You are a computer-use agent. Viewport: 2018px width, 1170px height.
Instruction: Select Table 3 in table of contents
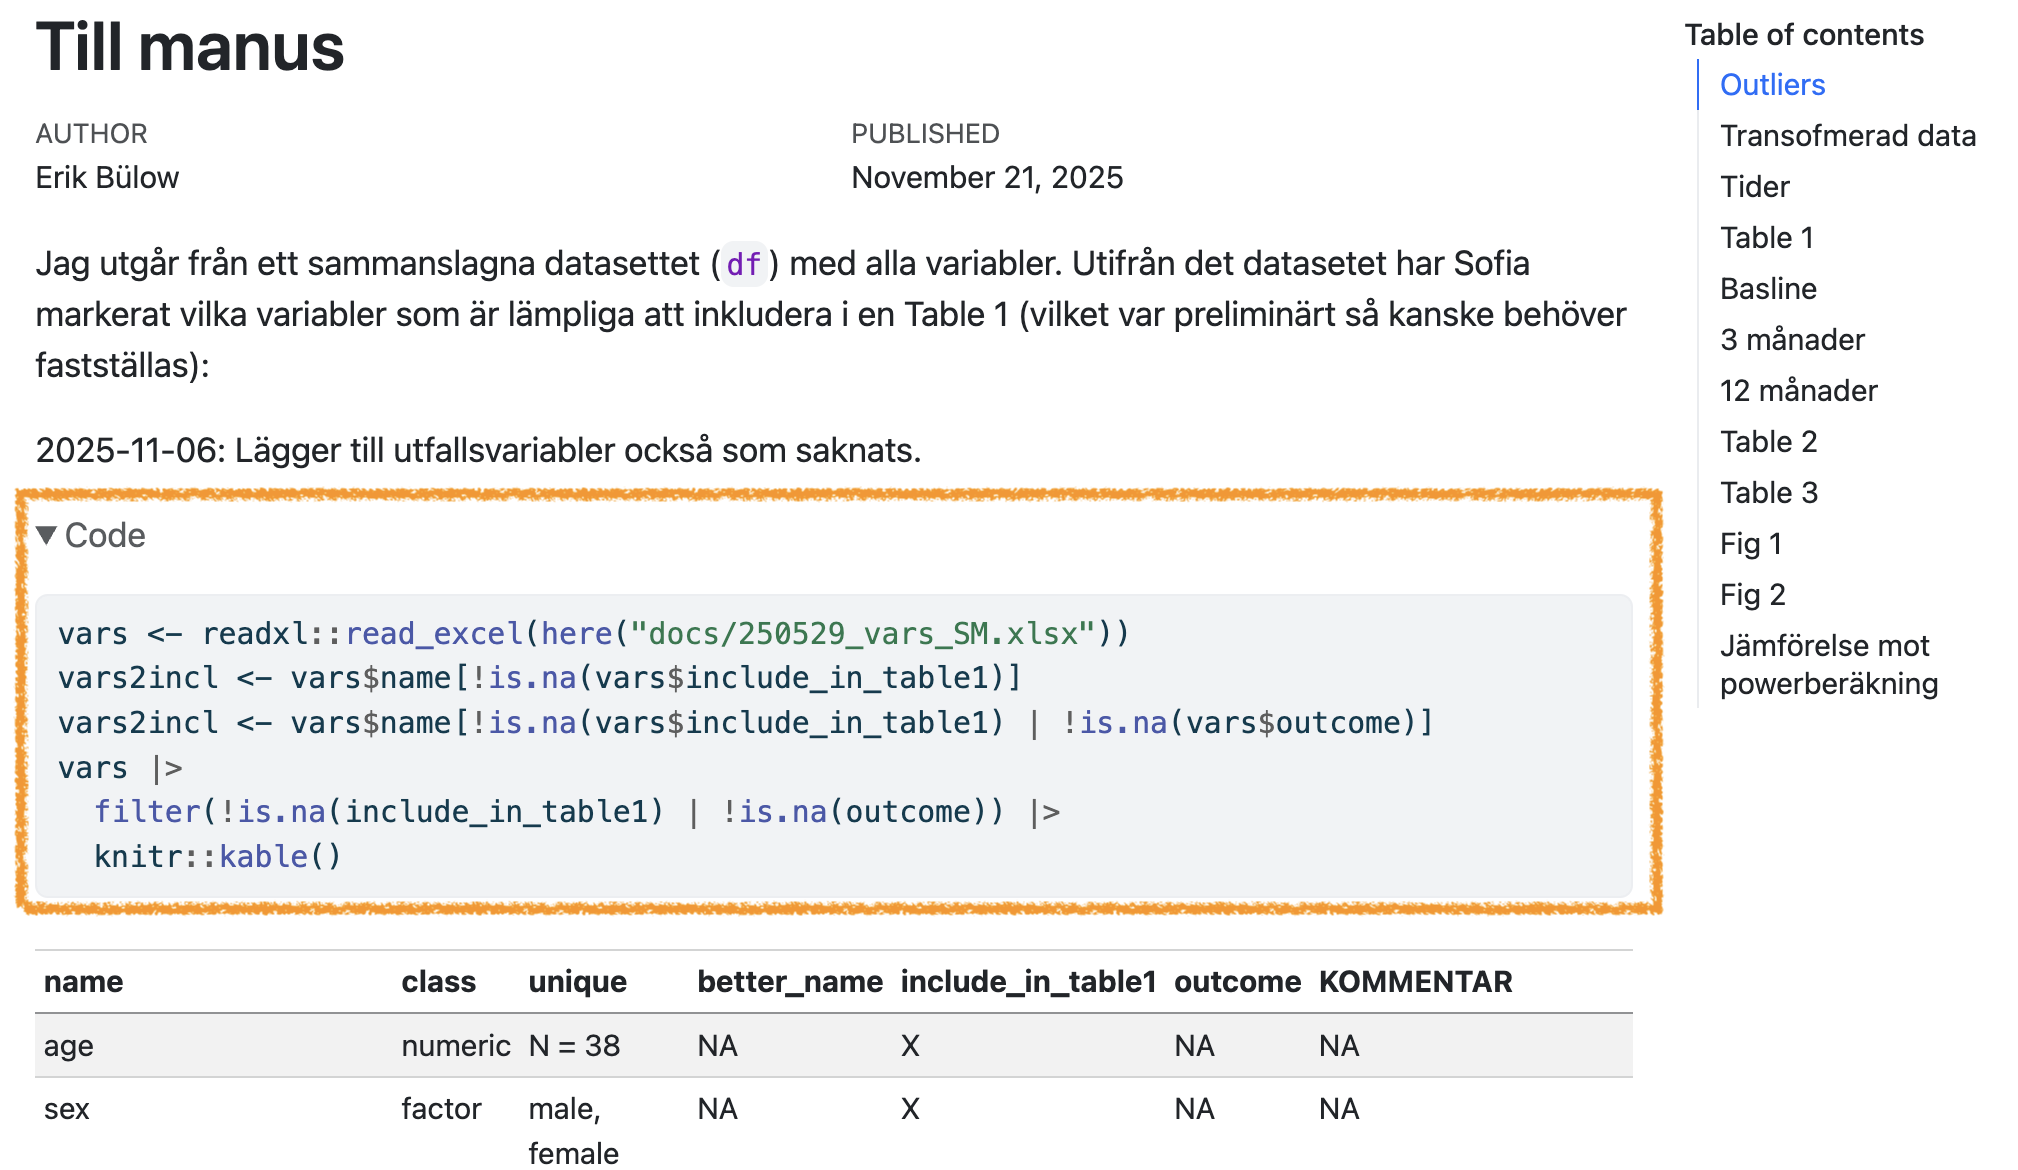point(1768,493)
